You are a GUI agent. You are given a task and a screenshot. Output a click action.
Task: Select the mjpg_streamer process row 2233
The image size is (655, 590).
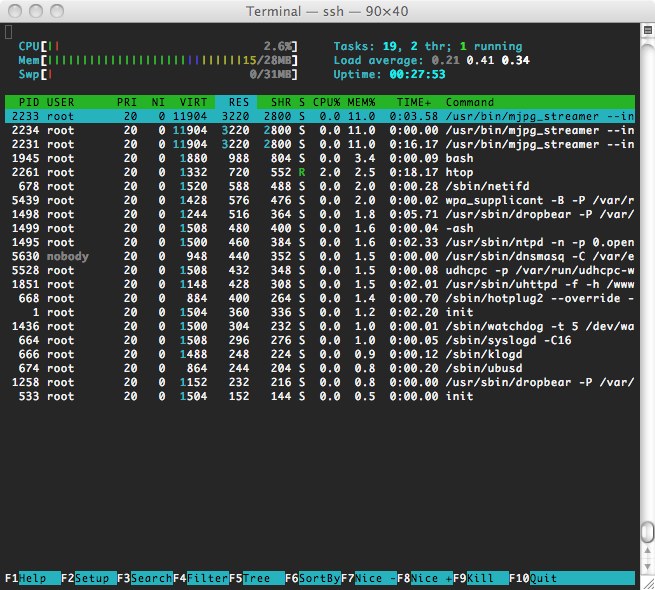(x=320, y=116)
